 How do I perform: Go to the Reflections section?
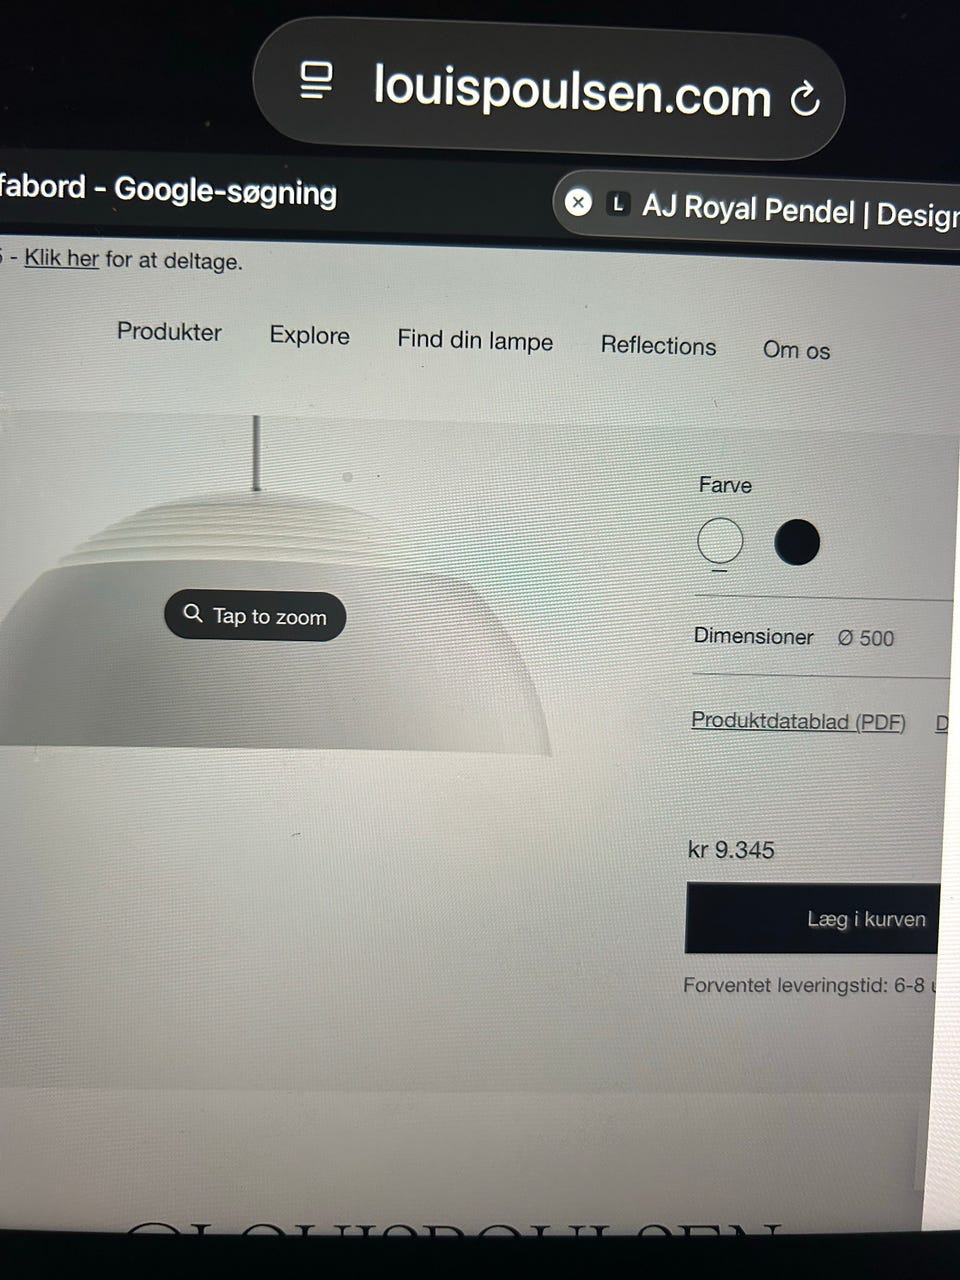pos(658,345)
